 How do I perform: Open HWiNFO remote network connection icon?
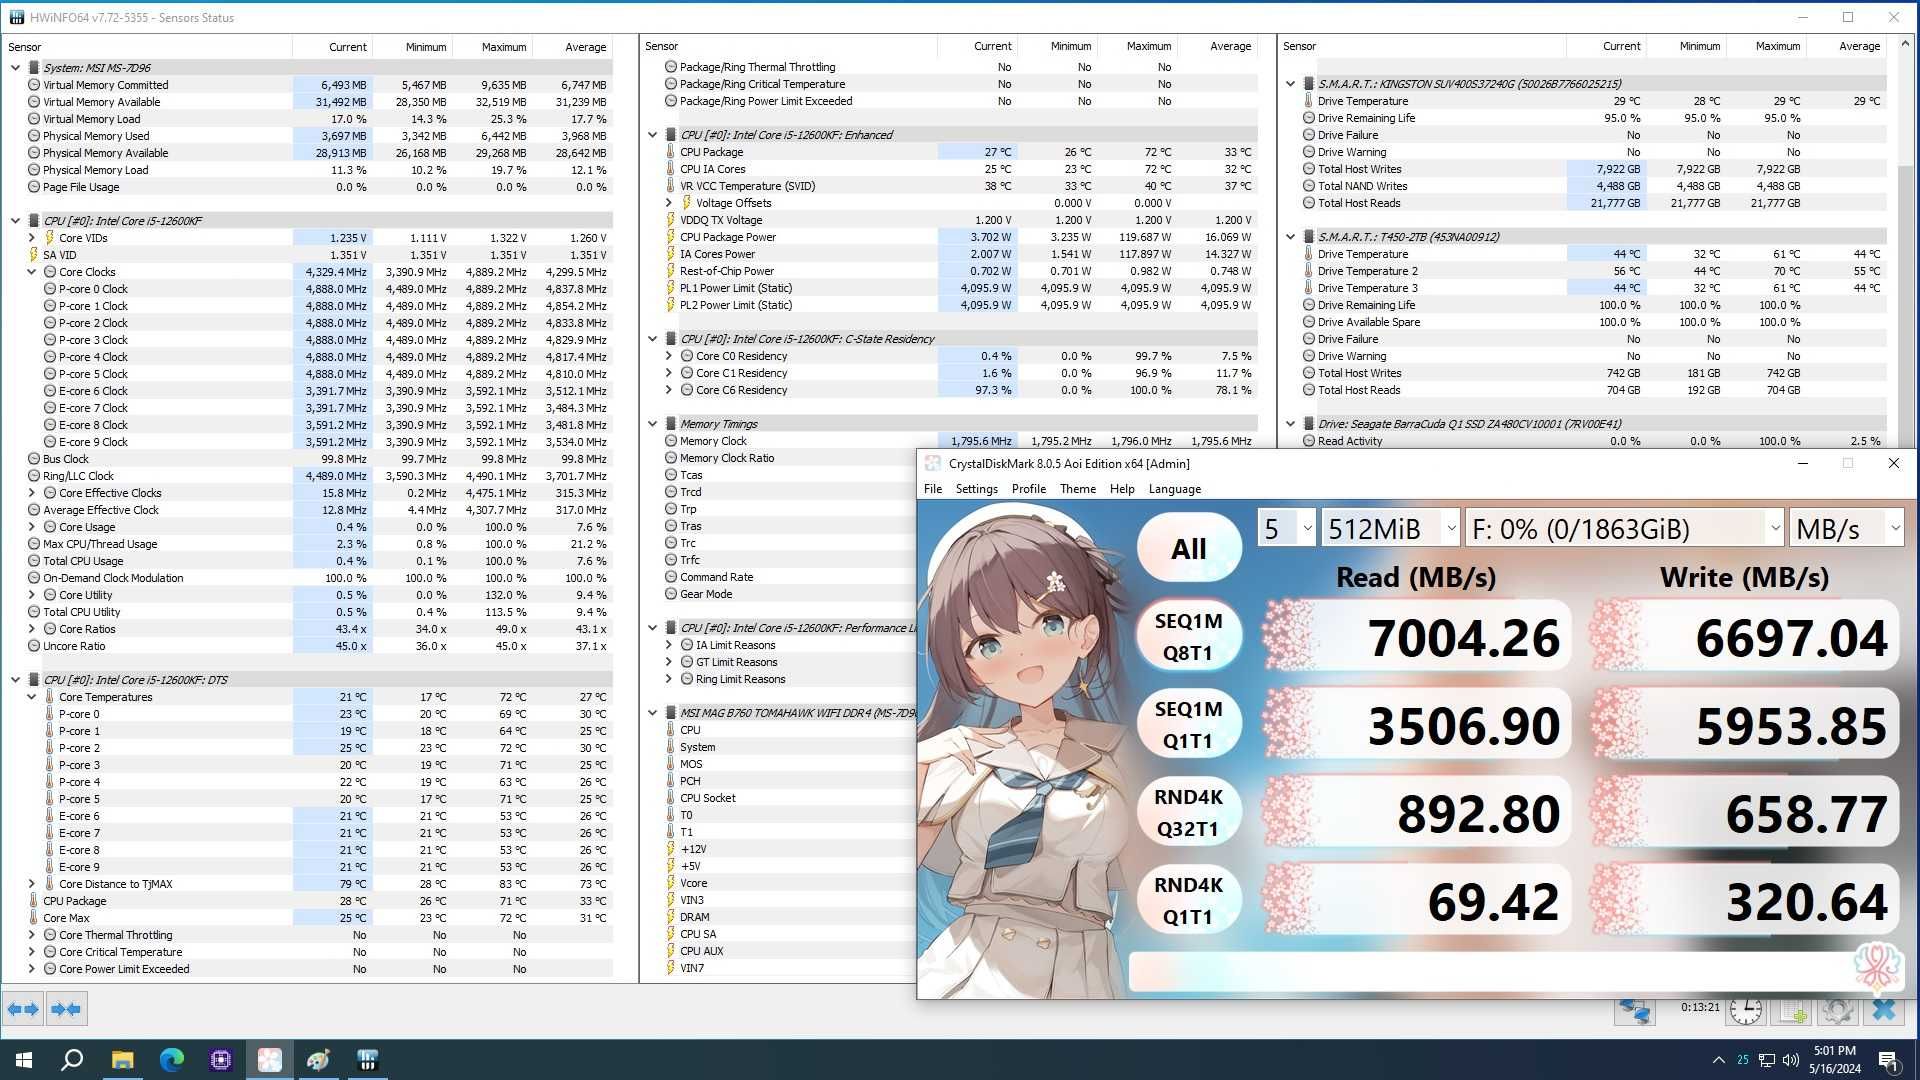tap(1636, 1010)
